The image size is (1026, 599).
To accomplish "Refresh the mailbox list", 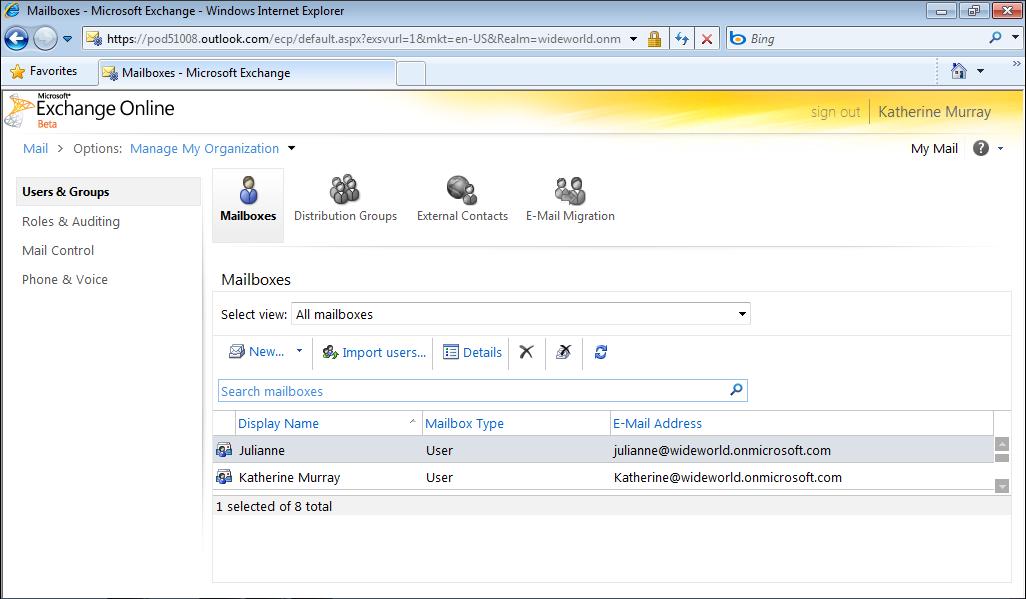I will tap(601, 352).
